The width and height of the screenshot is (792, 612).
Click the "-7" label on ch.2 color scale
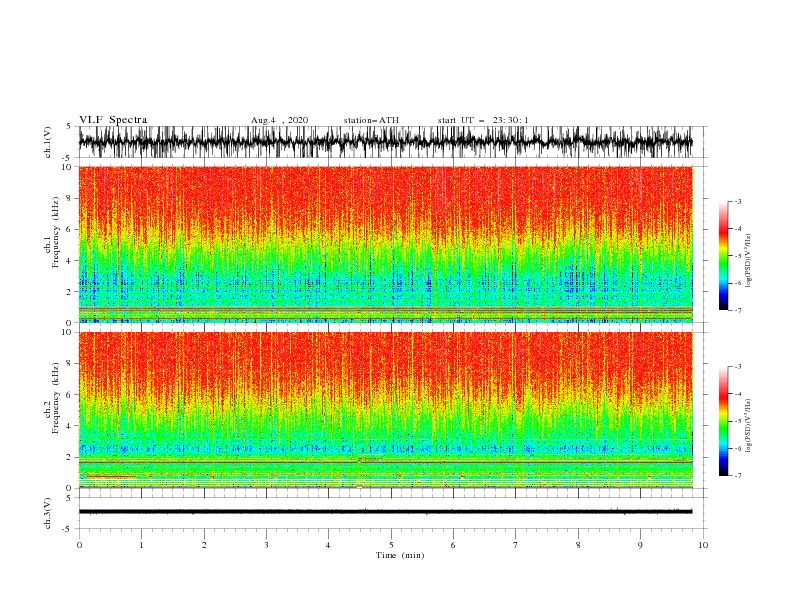[x=737, y=475]
